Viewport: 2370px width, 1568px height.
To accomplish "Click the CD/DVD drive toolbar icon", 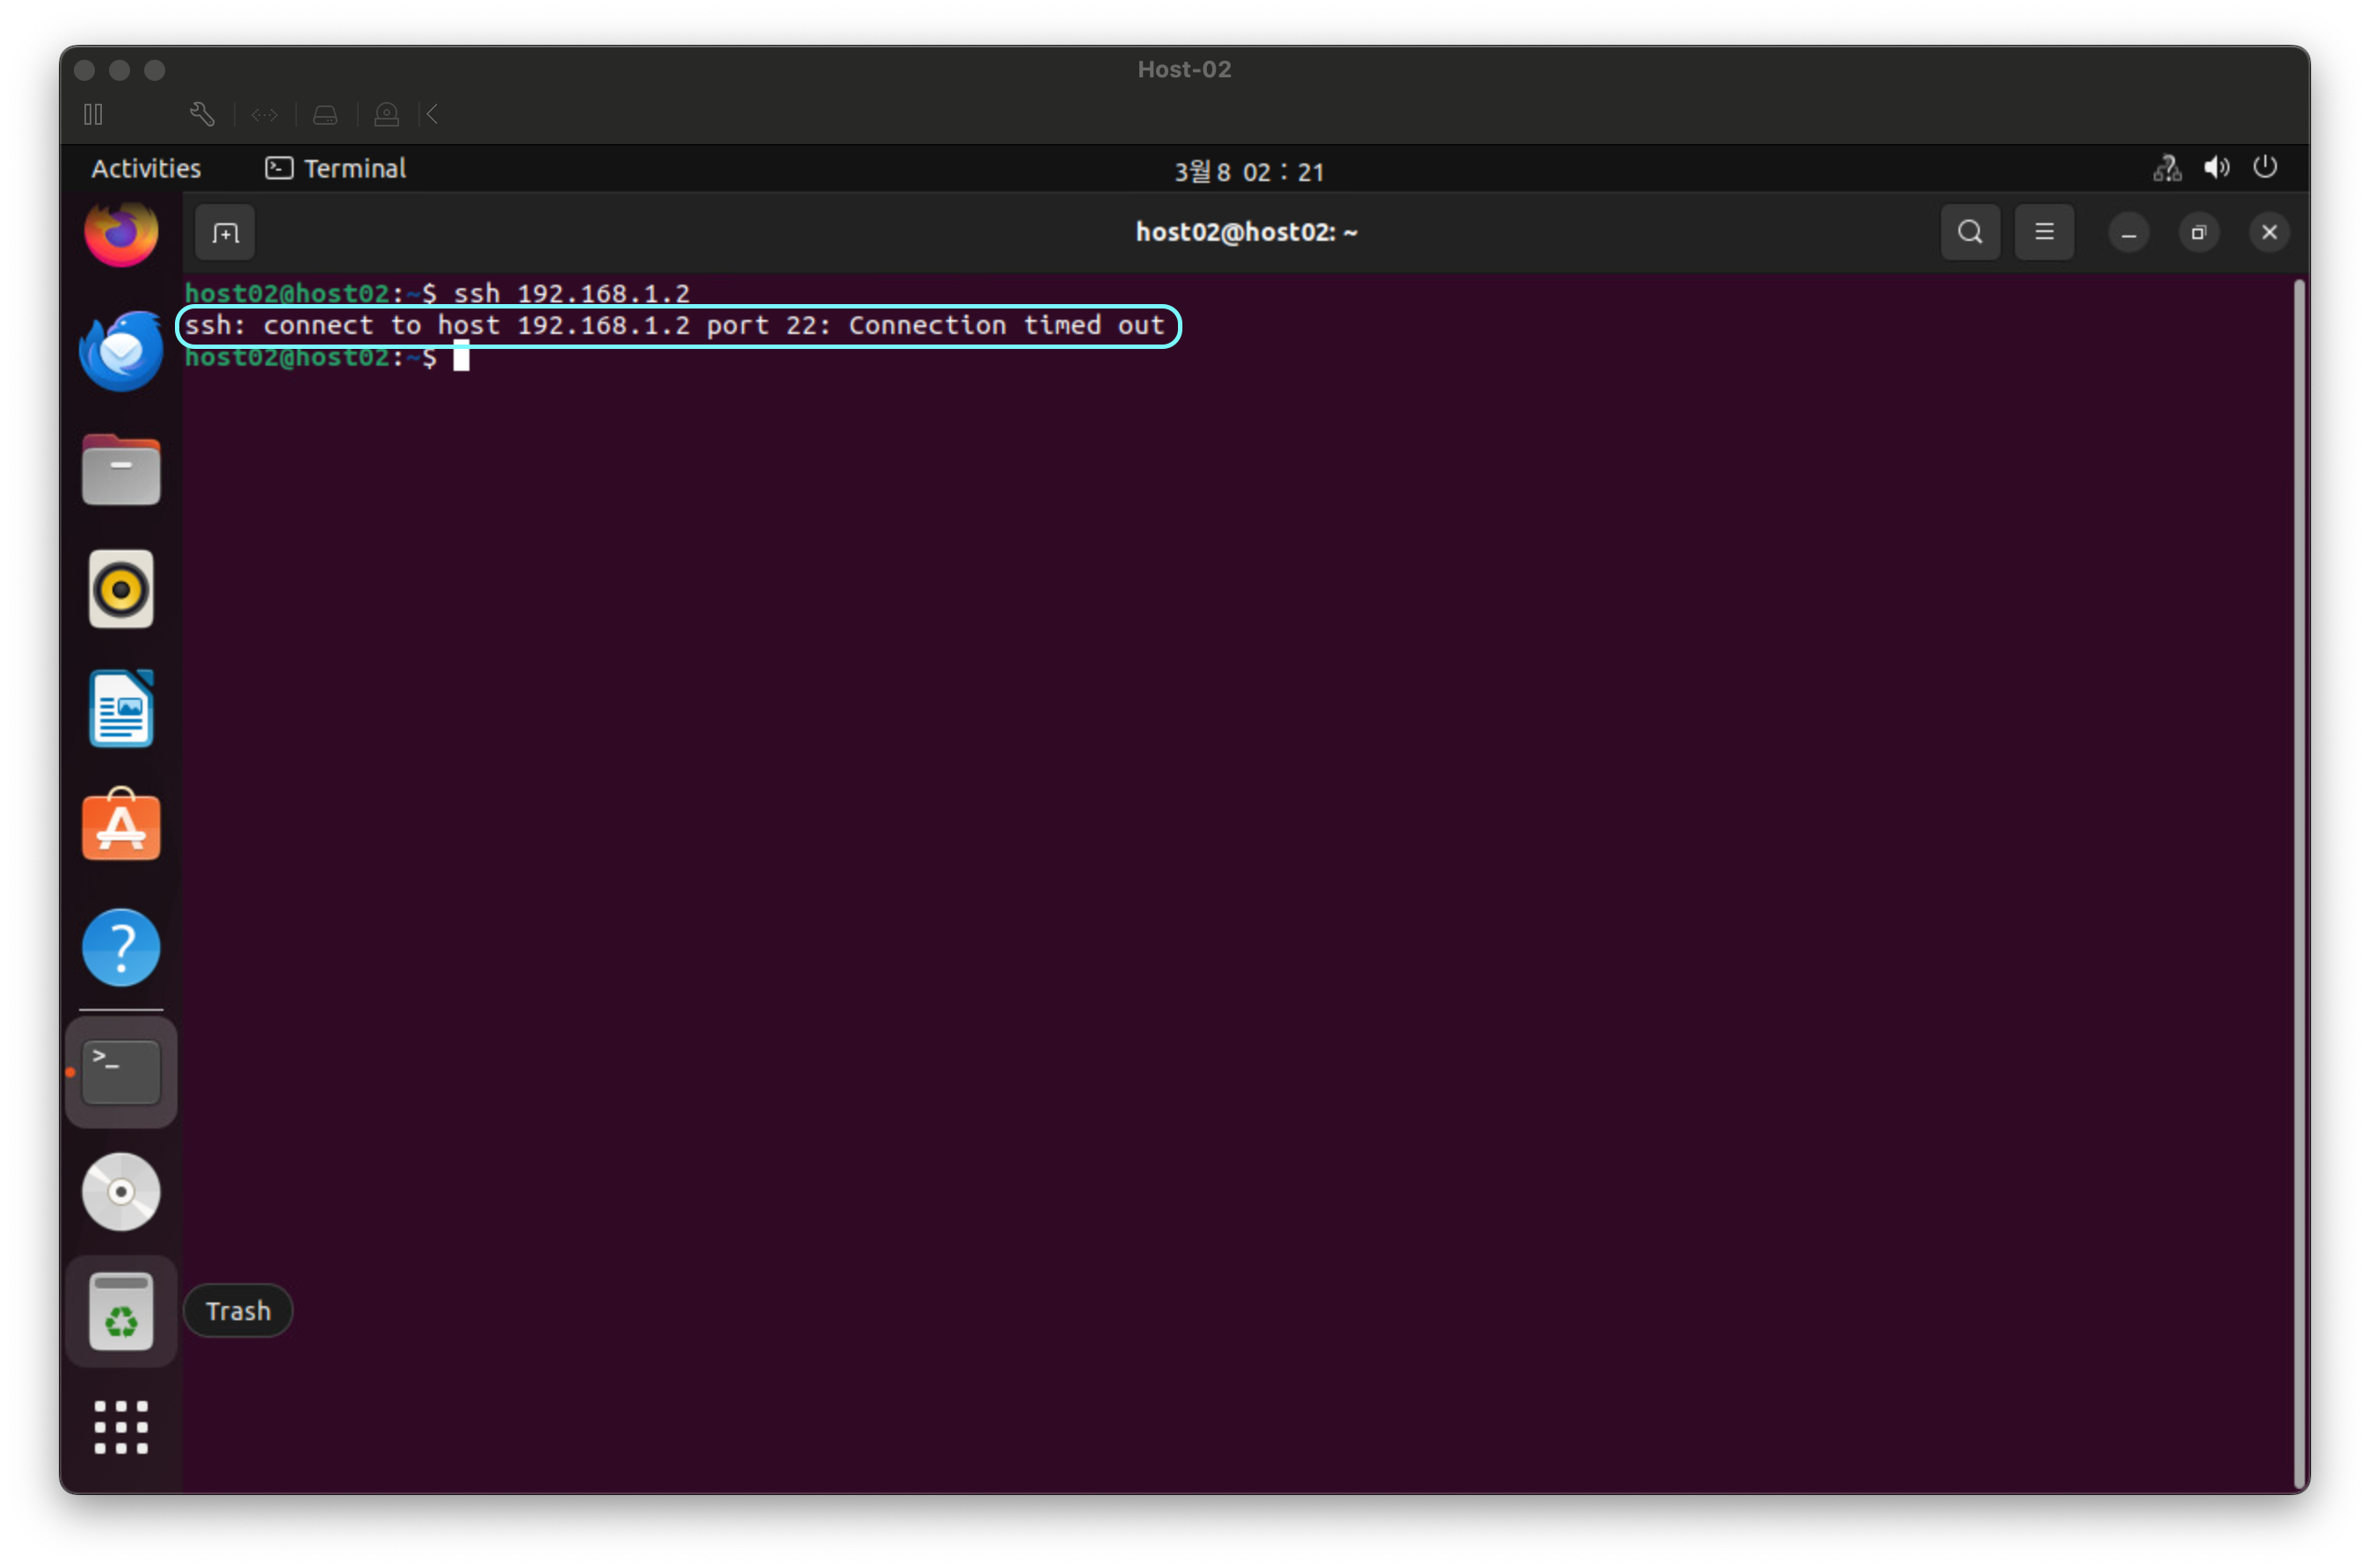I will coord(386,115).
